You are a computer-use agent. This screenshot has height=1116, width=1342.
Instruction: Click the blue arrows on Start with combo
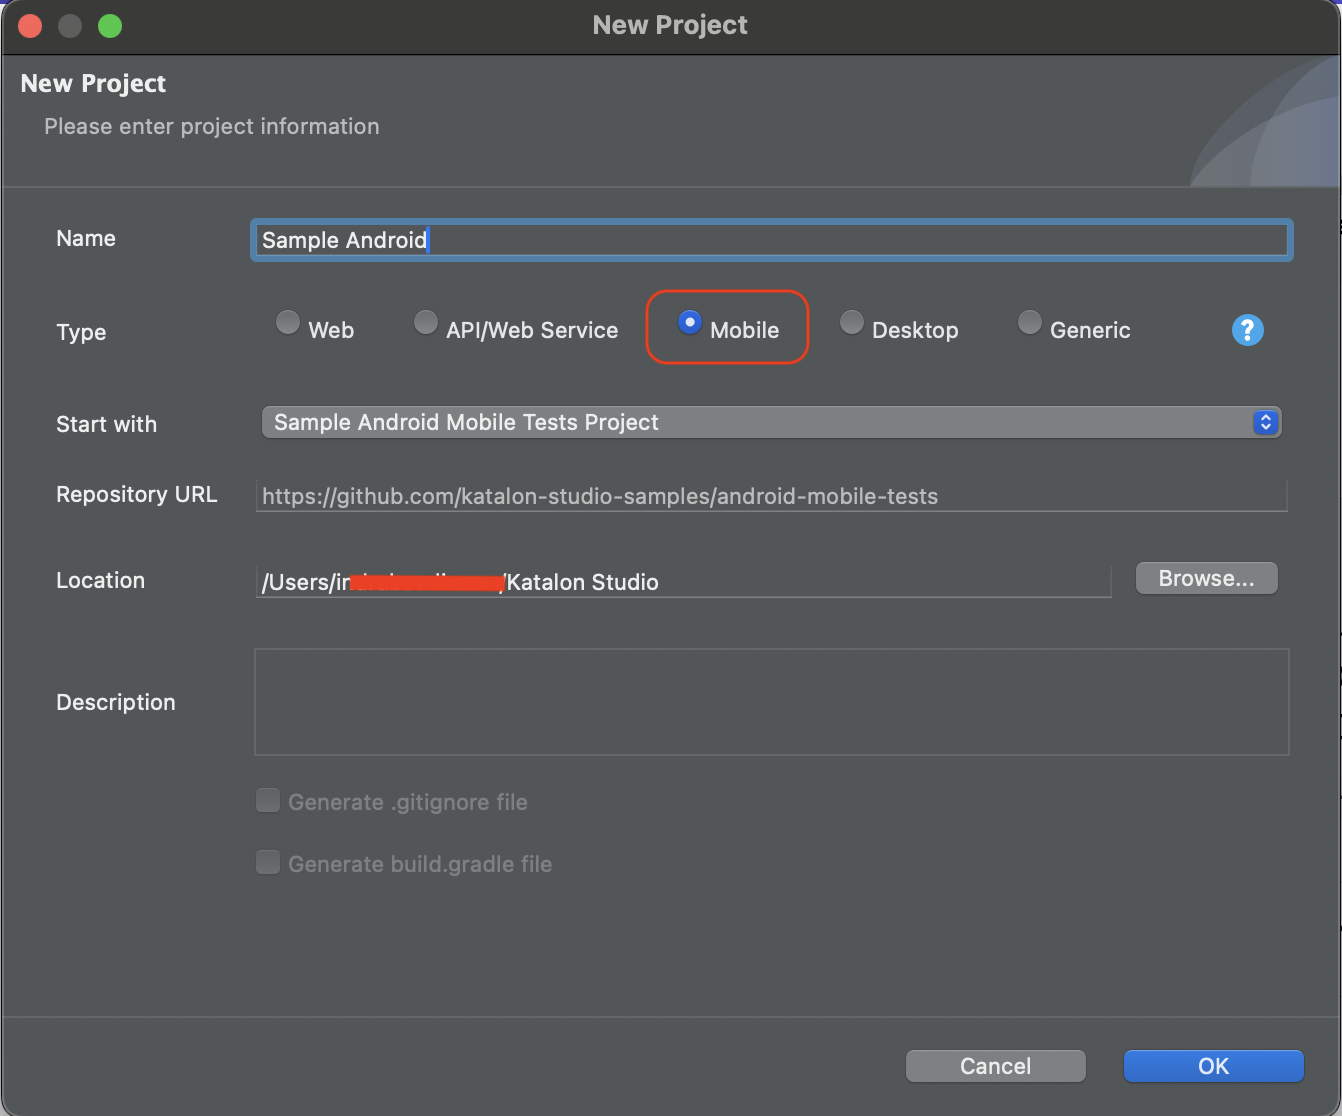coord(1265,423)
